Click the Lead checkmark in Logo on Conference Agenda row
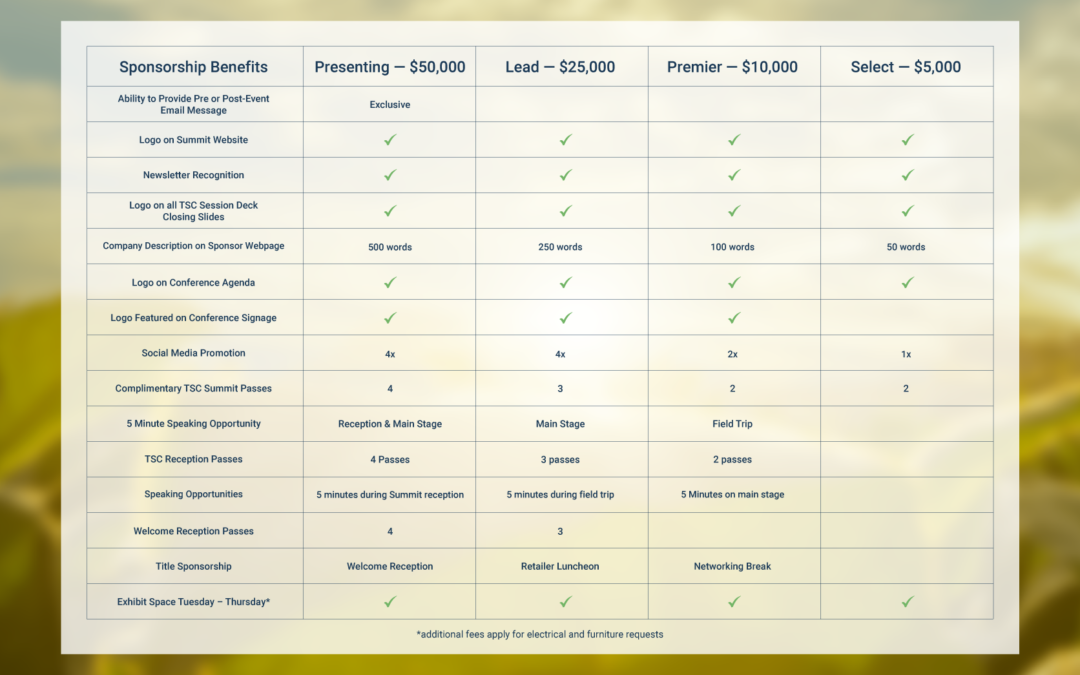Screen dimensions: 1080x675 (565, 282)
